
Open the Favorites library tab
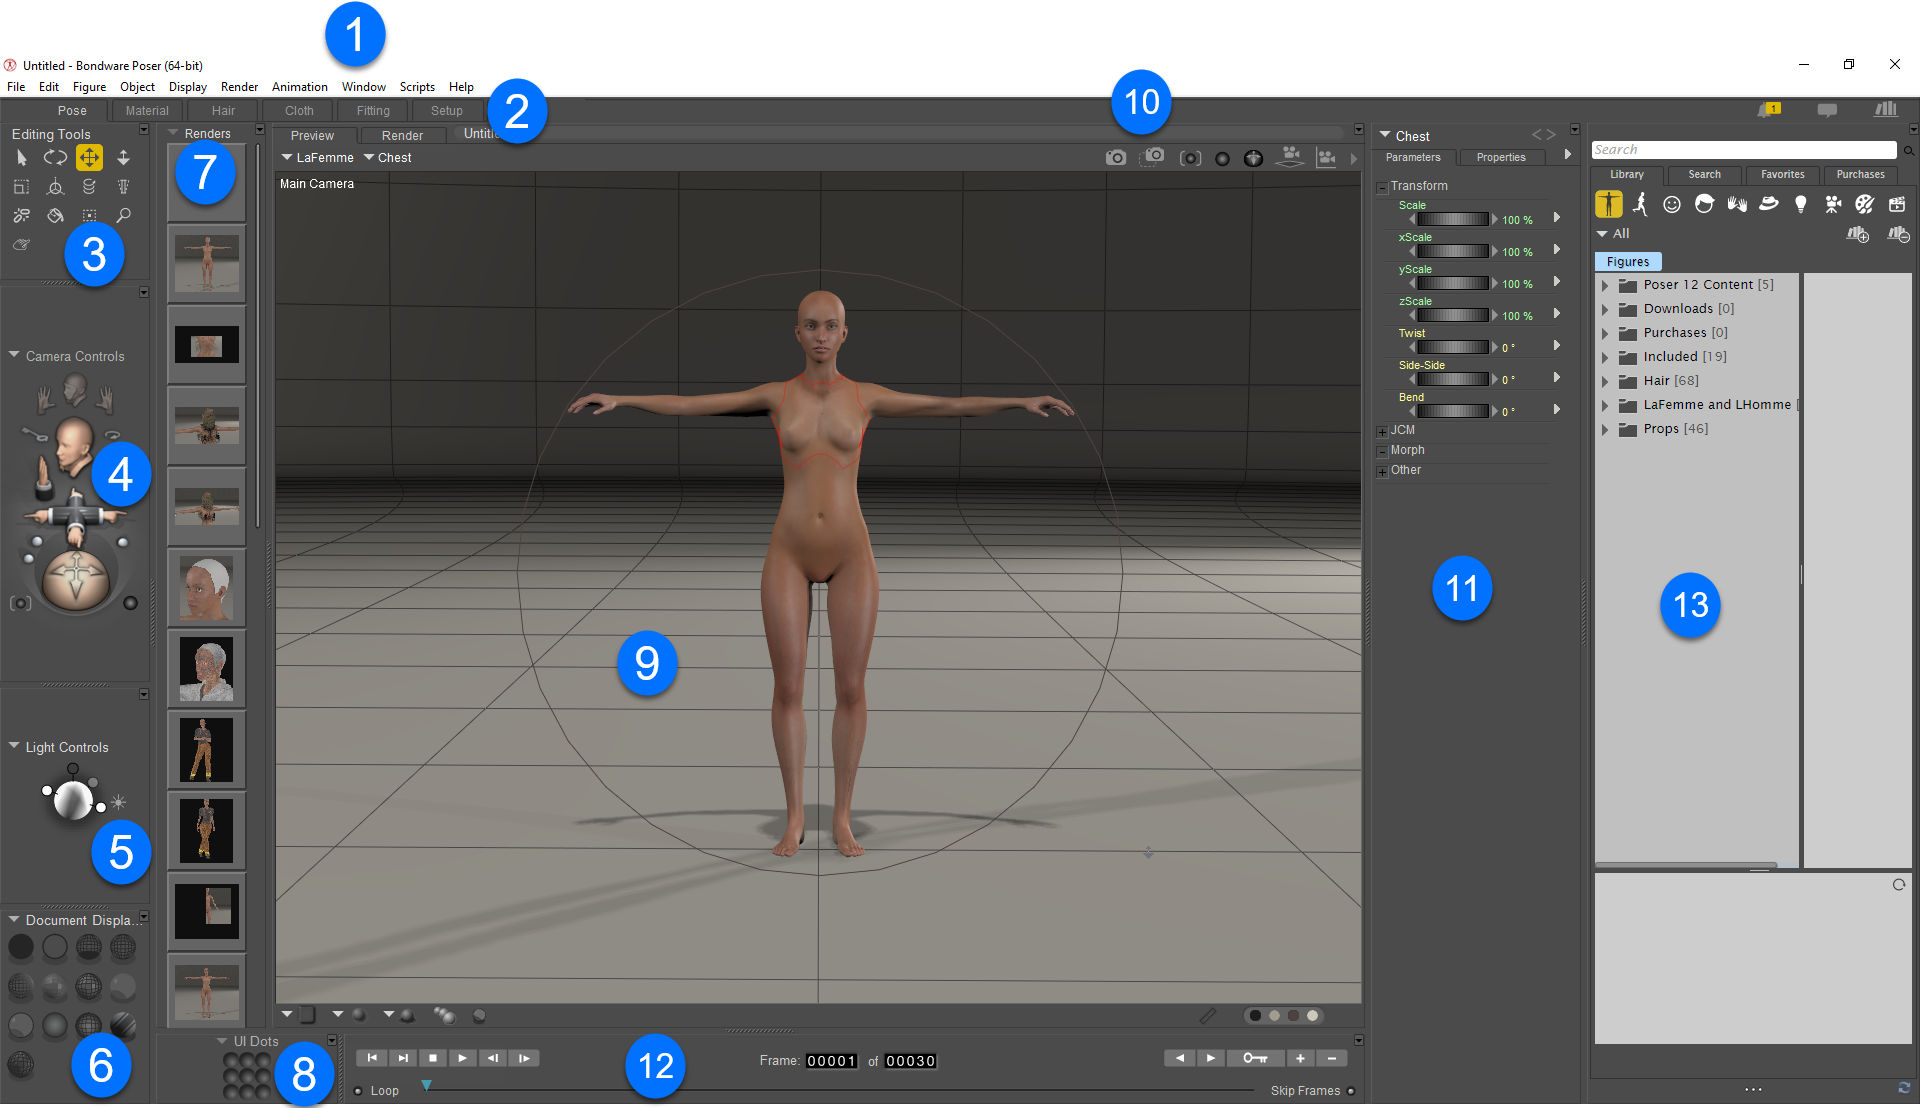(x=1782, y=175)
